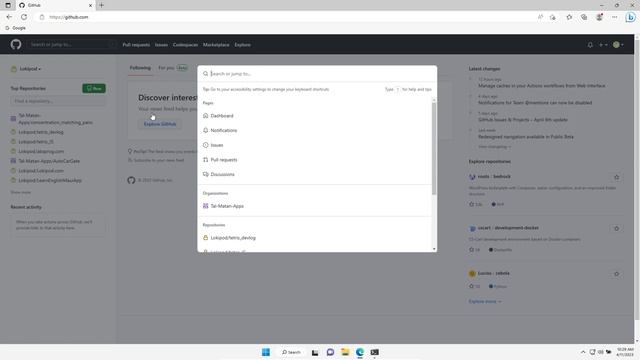This screenshot has width=640, height=360.
Task: Focus the 'Find a repository' filter field
Action: pos(58,101)
